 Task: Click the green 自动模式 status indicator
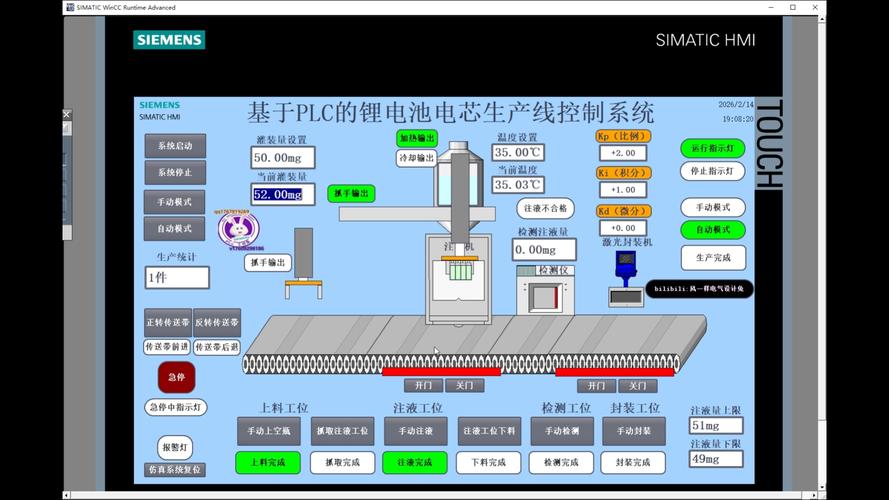713,230
